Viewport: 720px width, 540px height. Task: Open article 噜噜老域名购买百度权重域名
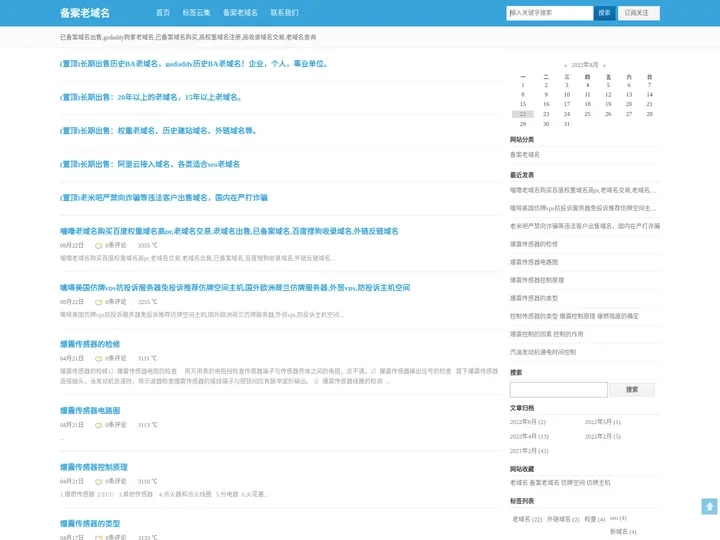tap(229, 231)
